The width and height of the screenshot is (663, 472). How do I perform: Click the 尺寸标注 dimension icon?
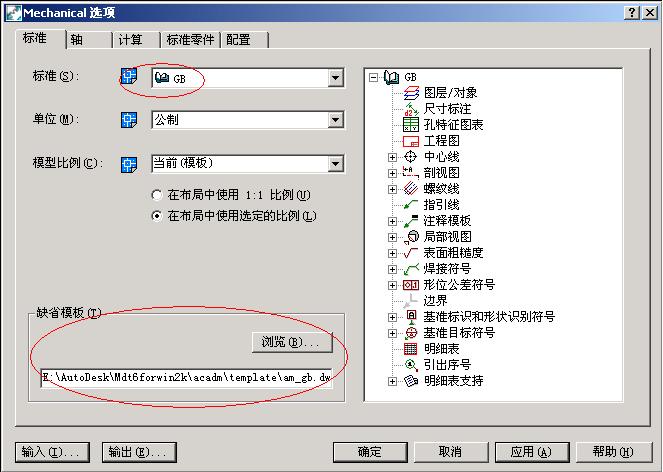411,109
